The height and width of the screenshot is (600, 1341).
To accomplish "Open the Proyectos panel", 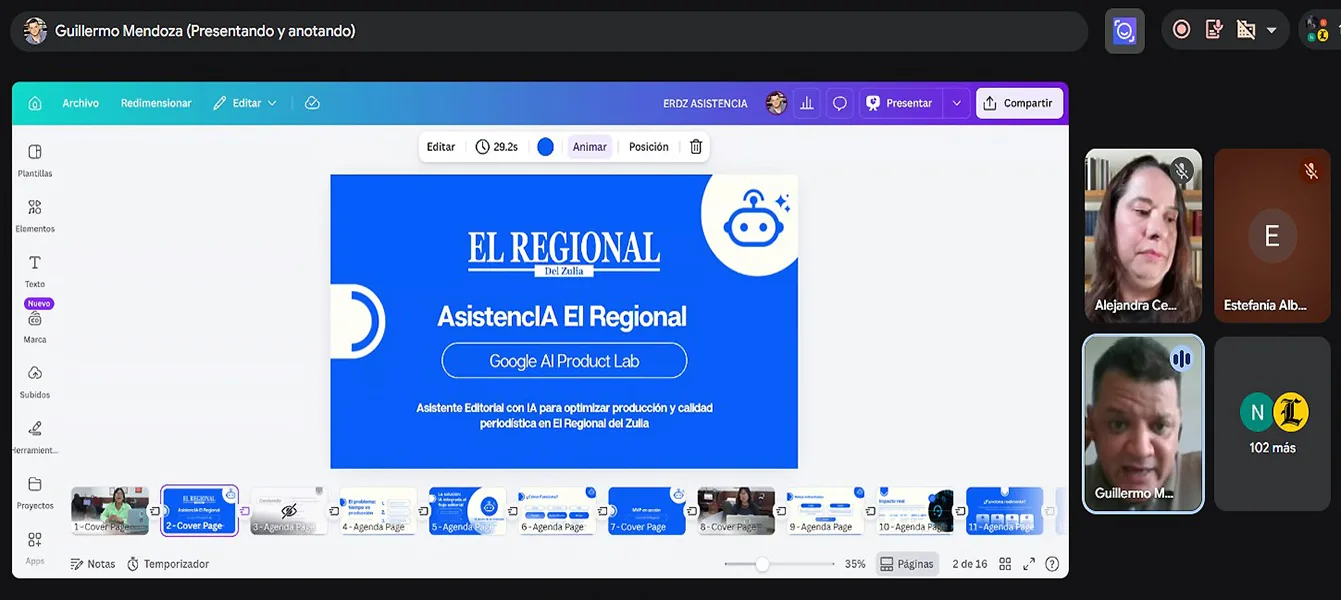I will tap(35, 492).
